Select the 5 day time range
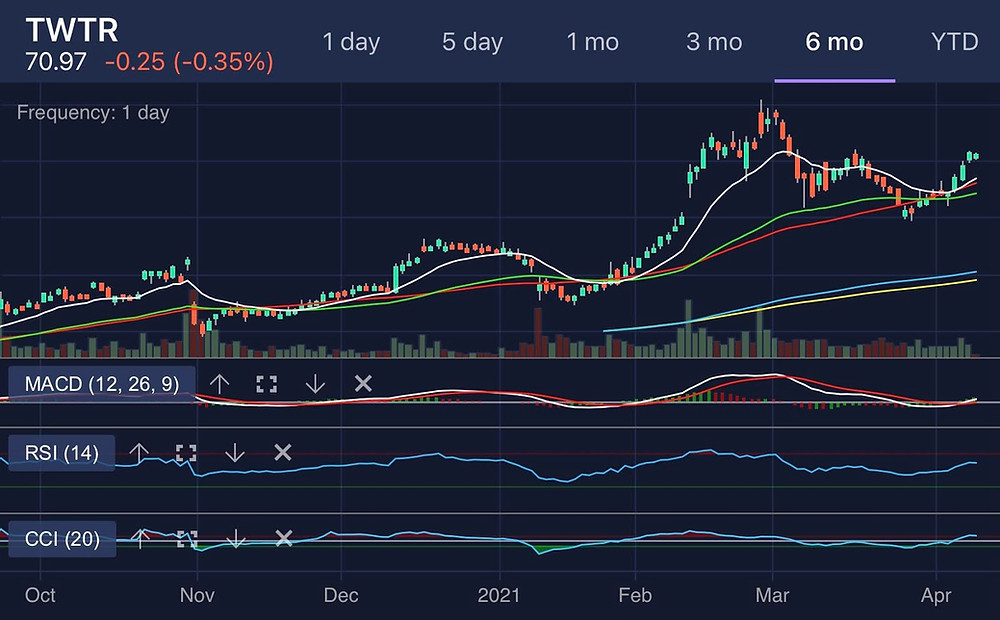The image size is (1000, 620). pos(473,42)
